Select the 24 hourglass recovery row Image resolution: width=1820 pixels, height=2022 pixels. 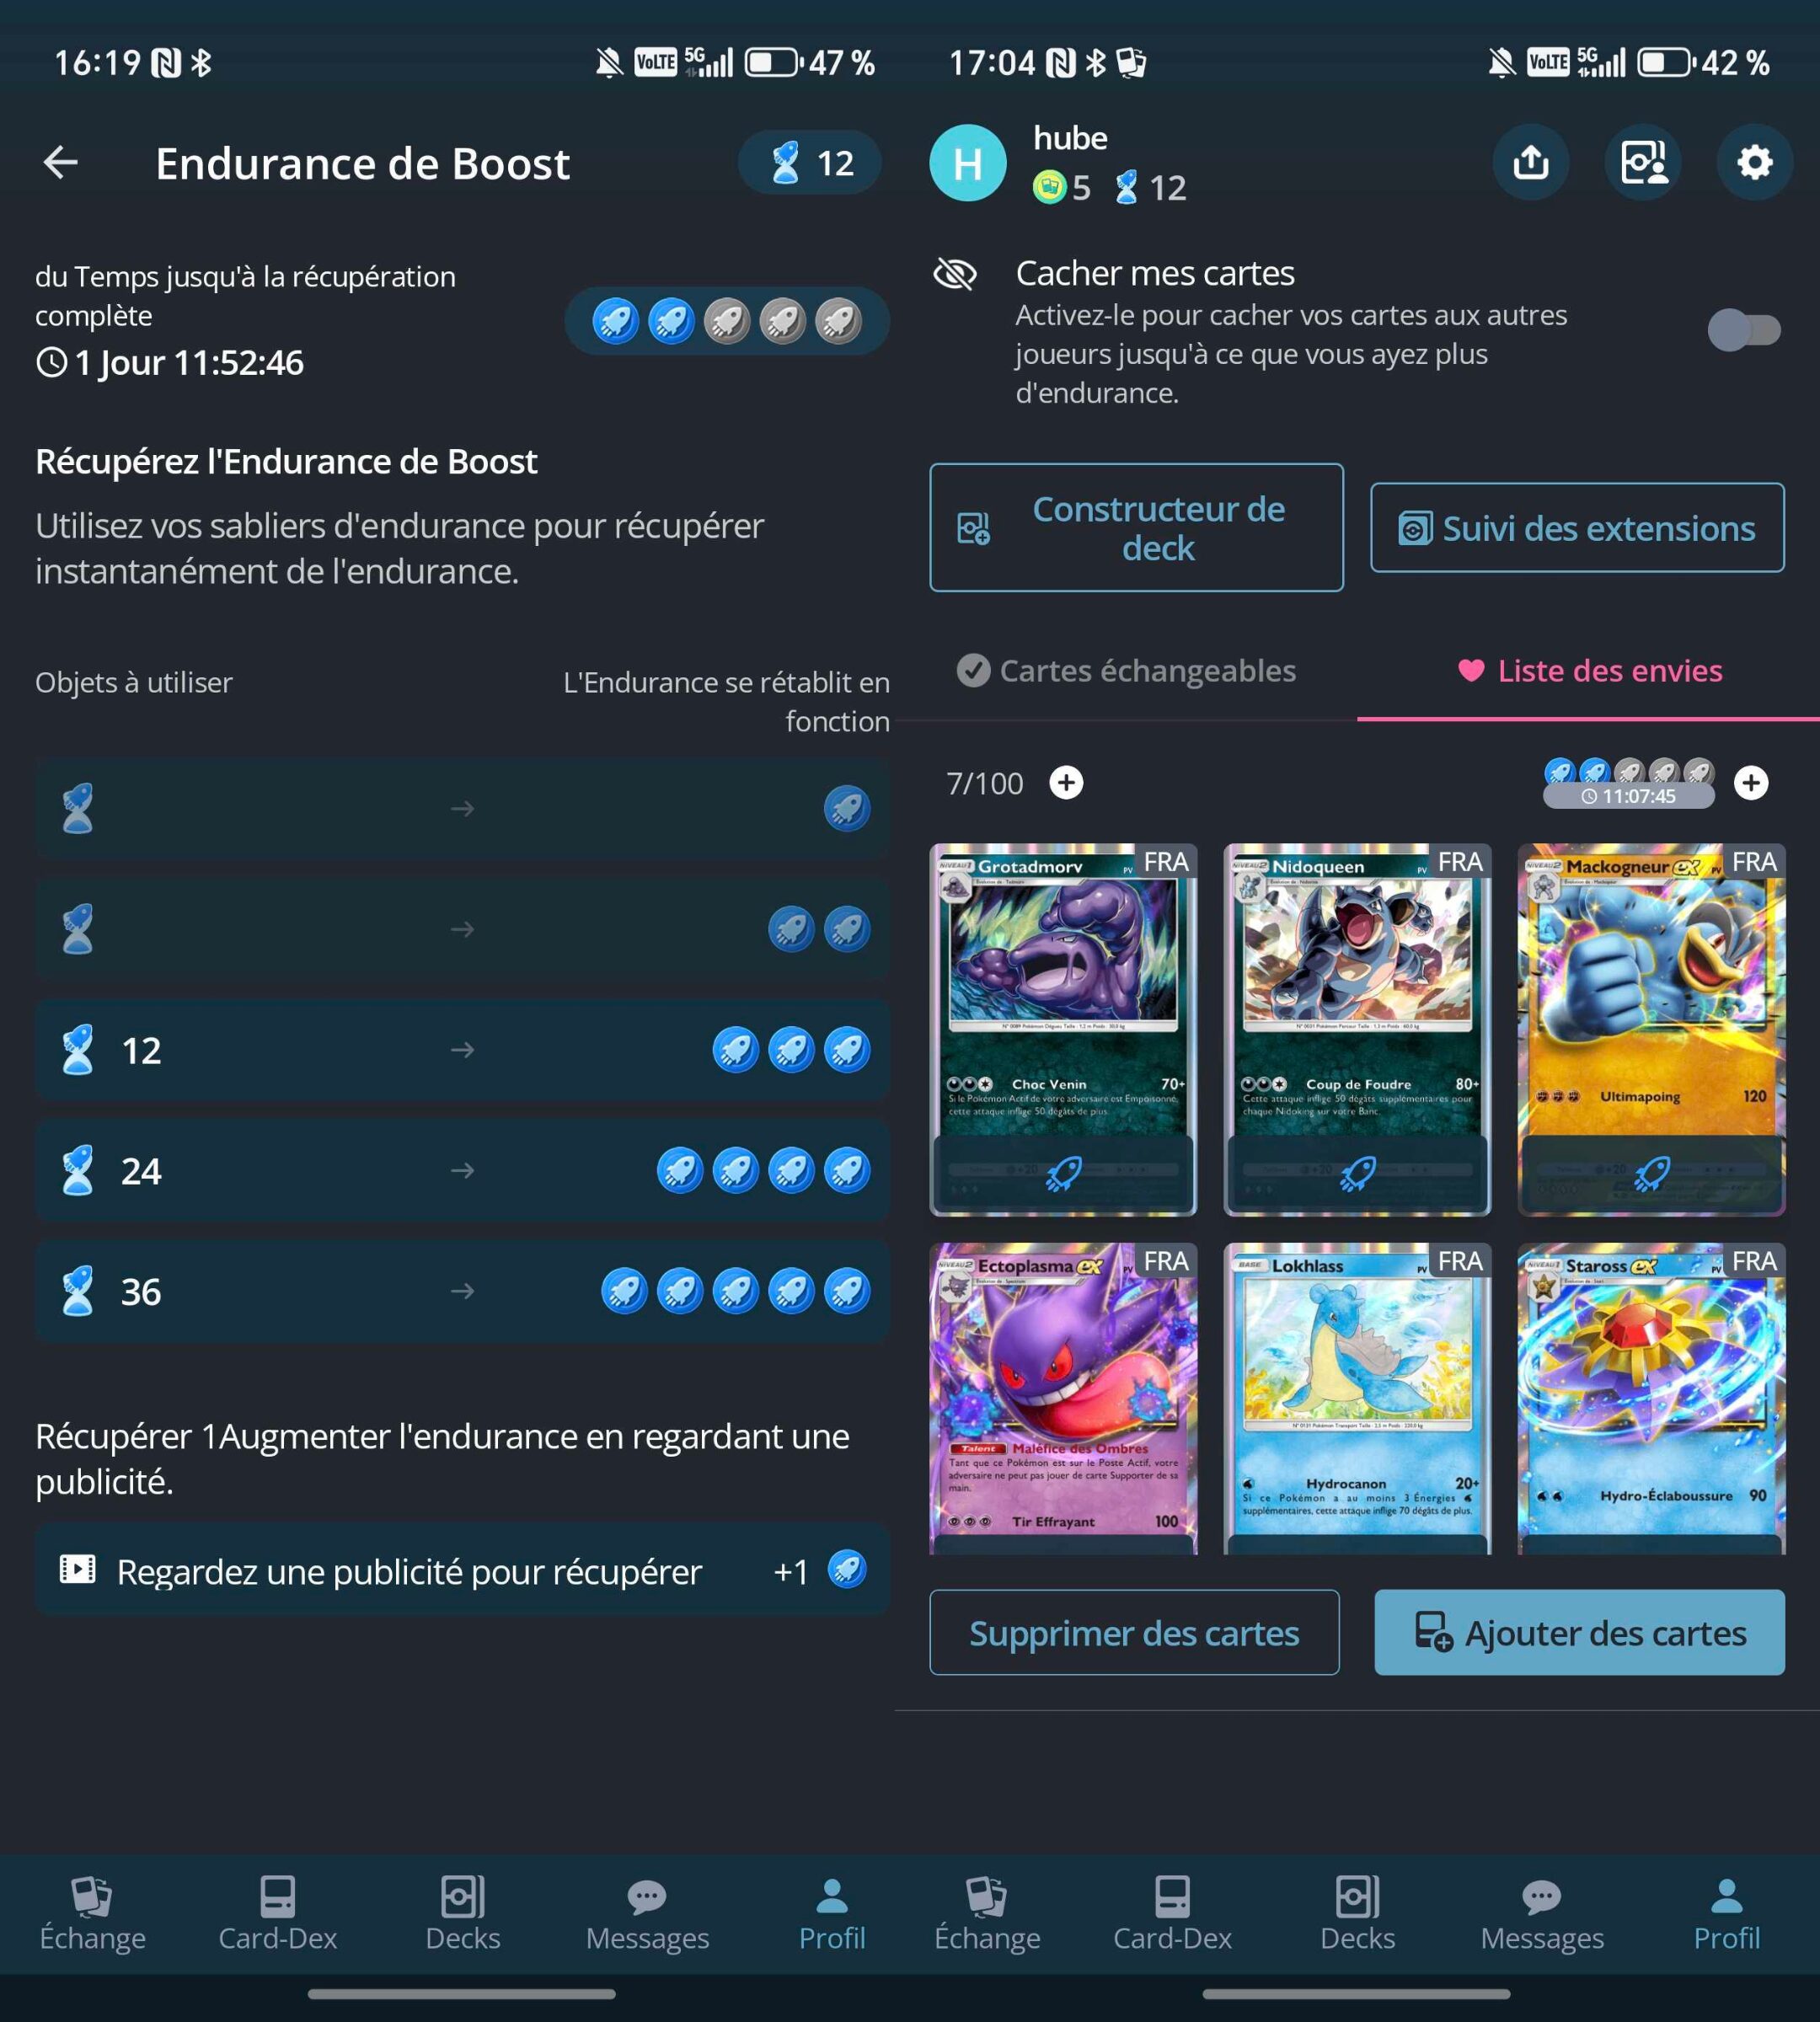(462, 1171)
